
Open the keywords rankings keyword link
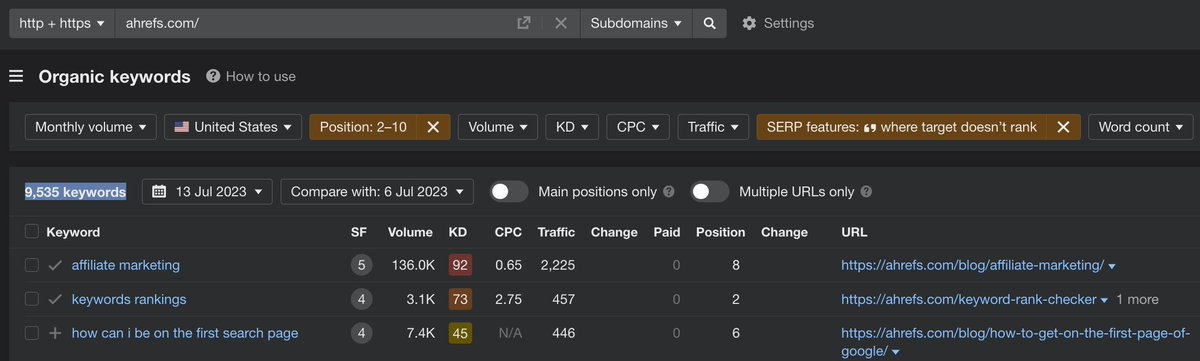click(129, 299)
